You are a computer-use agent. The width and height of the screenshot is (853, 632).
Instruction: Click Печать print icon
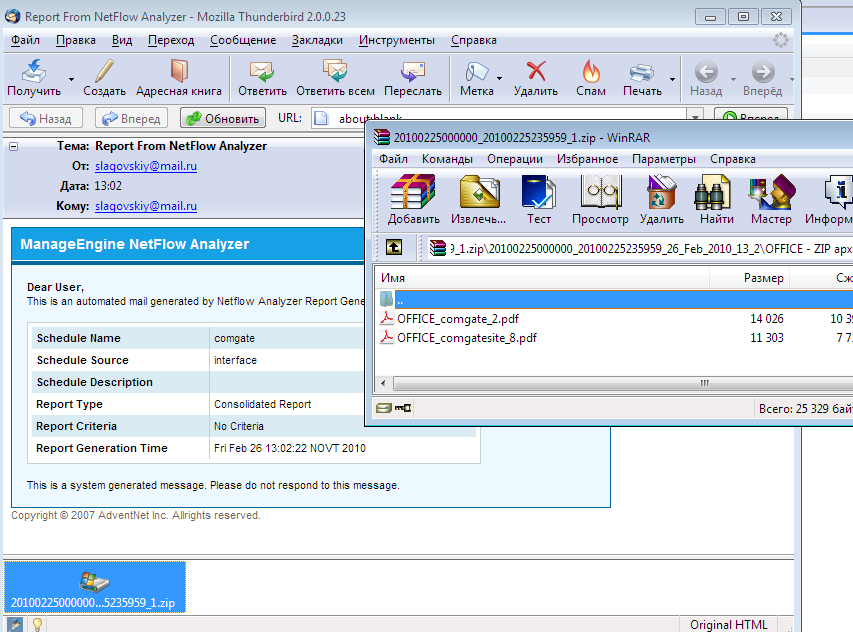click(x=642, y=78)
